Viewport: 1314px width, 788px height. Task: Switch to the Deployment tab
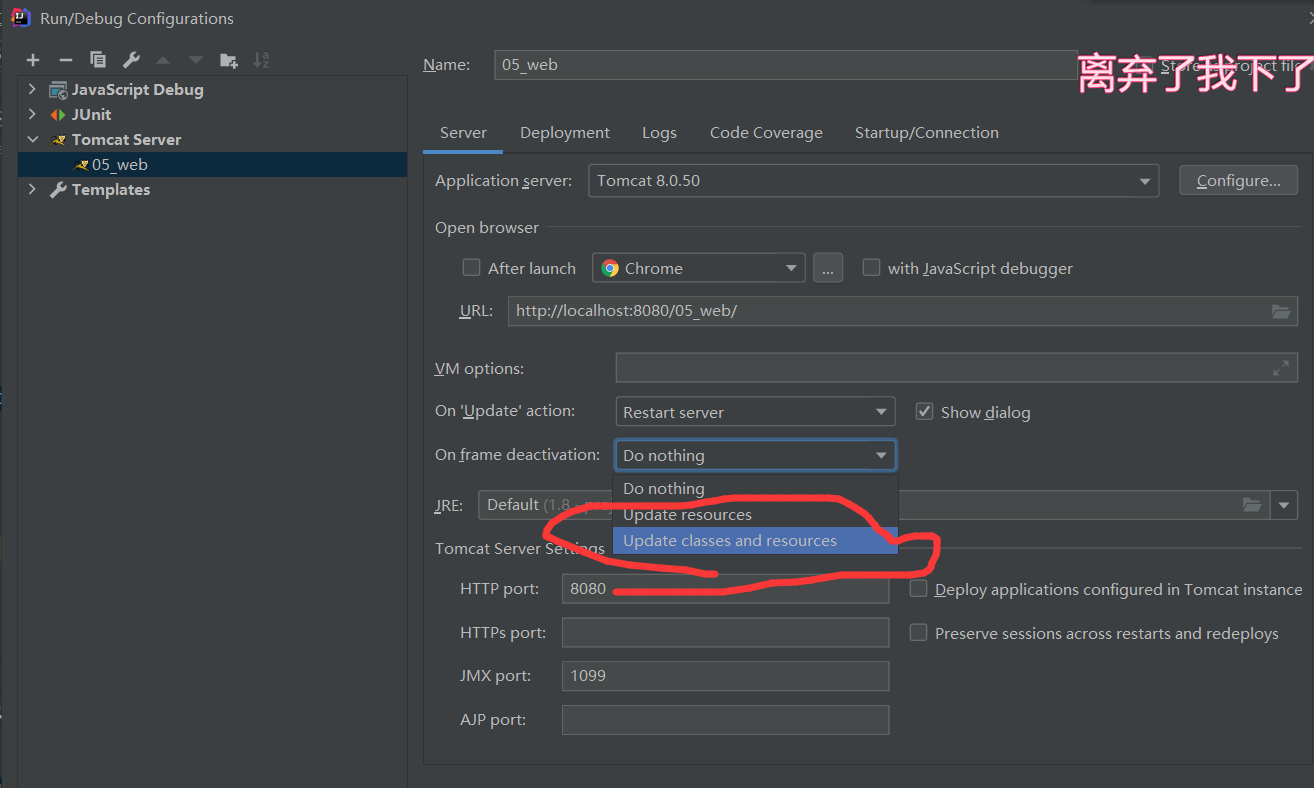(565, 133)
